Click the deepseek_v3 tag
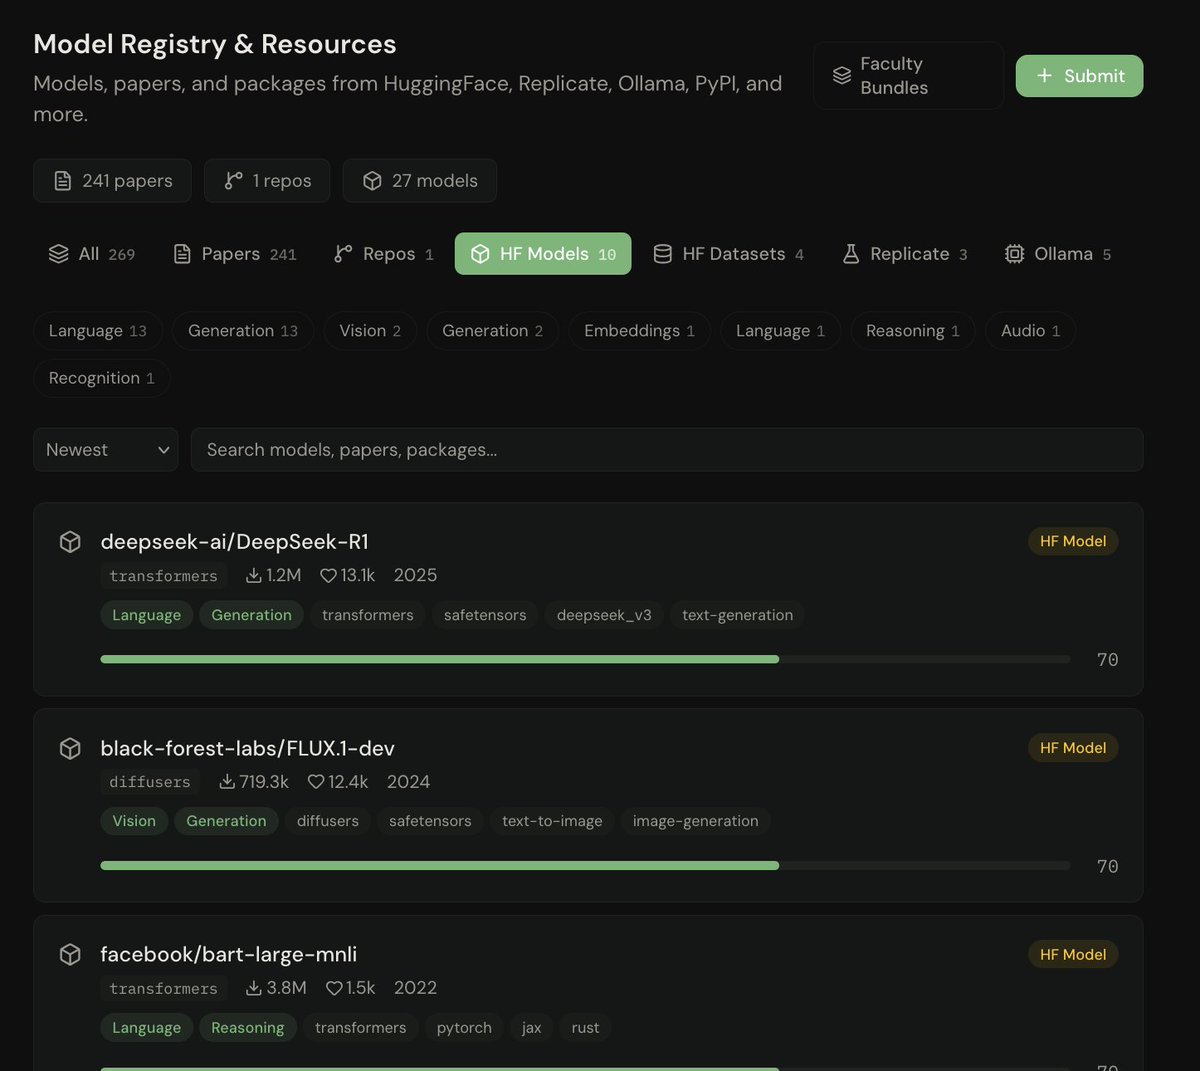This screenshot has width=1200, height=1071. click(604, 615)
